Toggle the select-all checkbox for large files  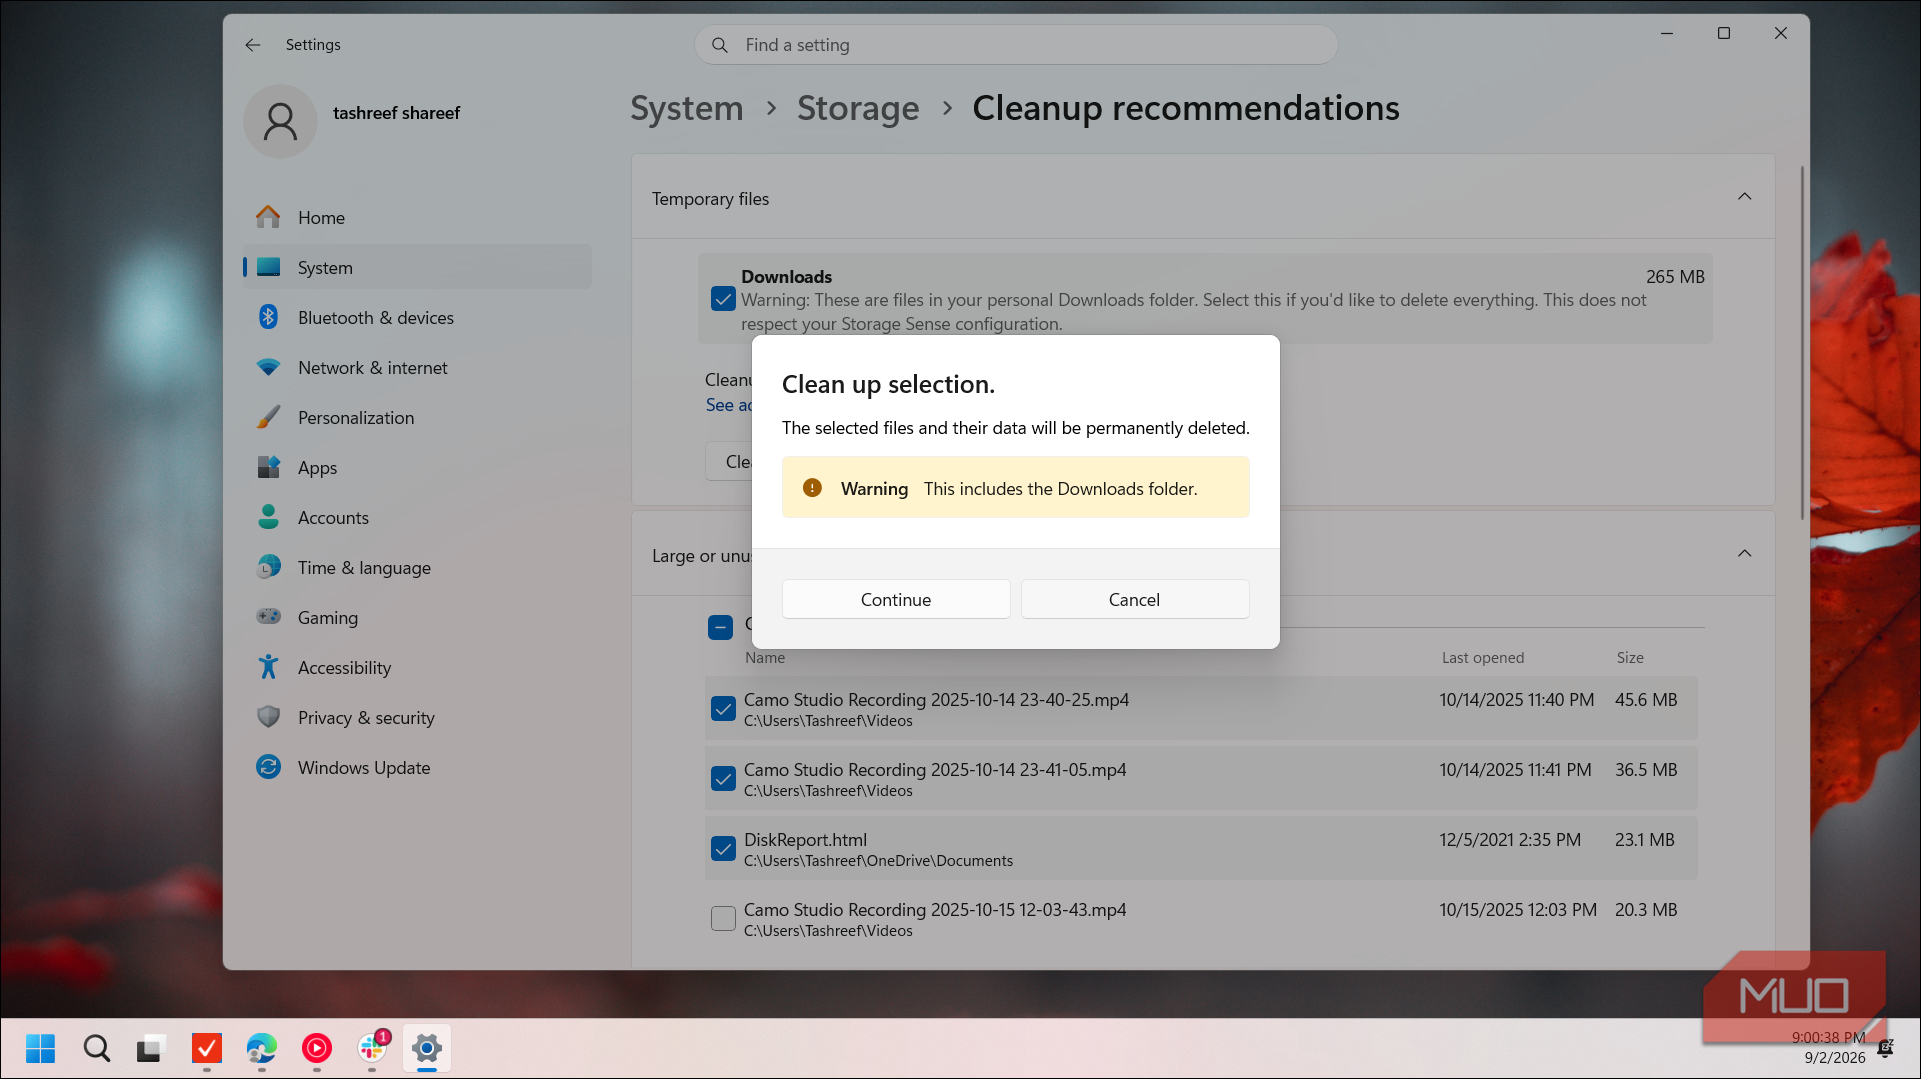click(x=720, y=627)
